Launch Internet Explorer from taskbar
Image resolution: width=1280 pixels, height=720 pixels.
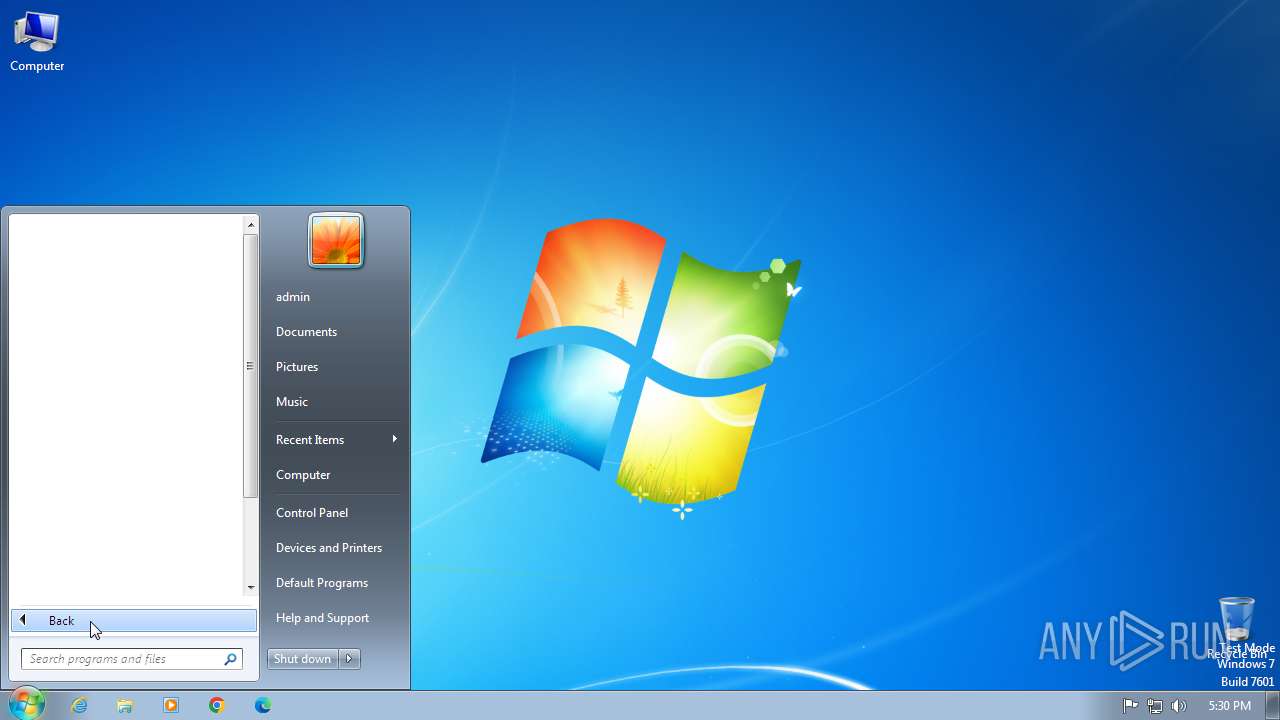[x=79, y=705]
